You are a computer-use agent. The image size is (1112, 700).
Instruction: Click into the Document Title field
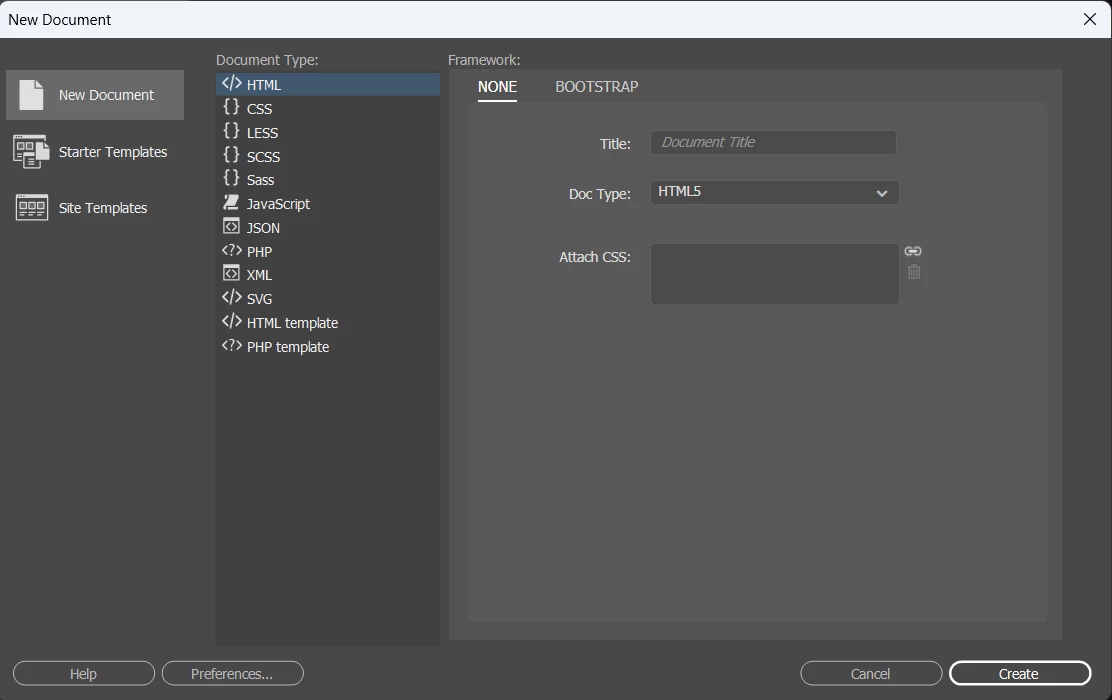pos(773,143)
